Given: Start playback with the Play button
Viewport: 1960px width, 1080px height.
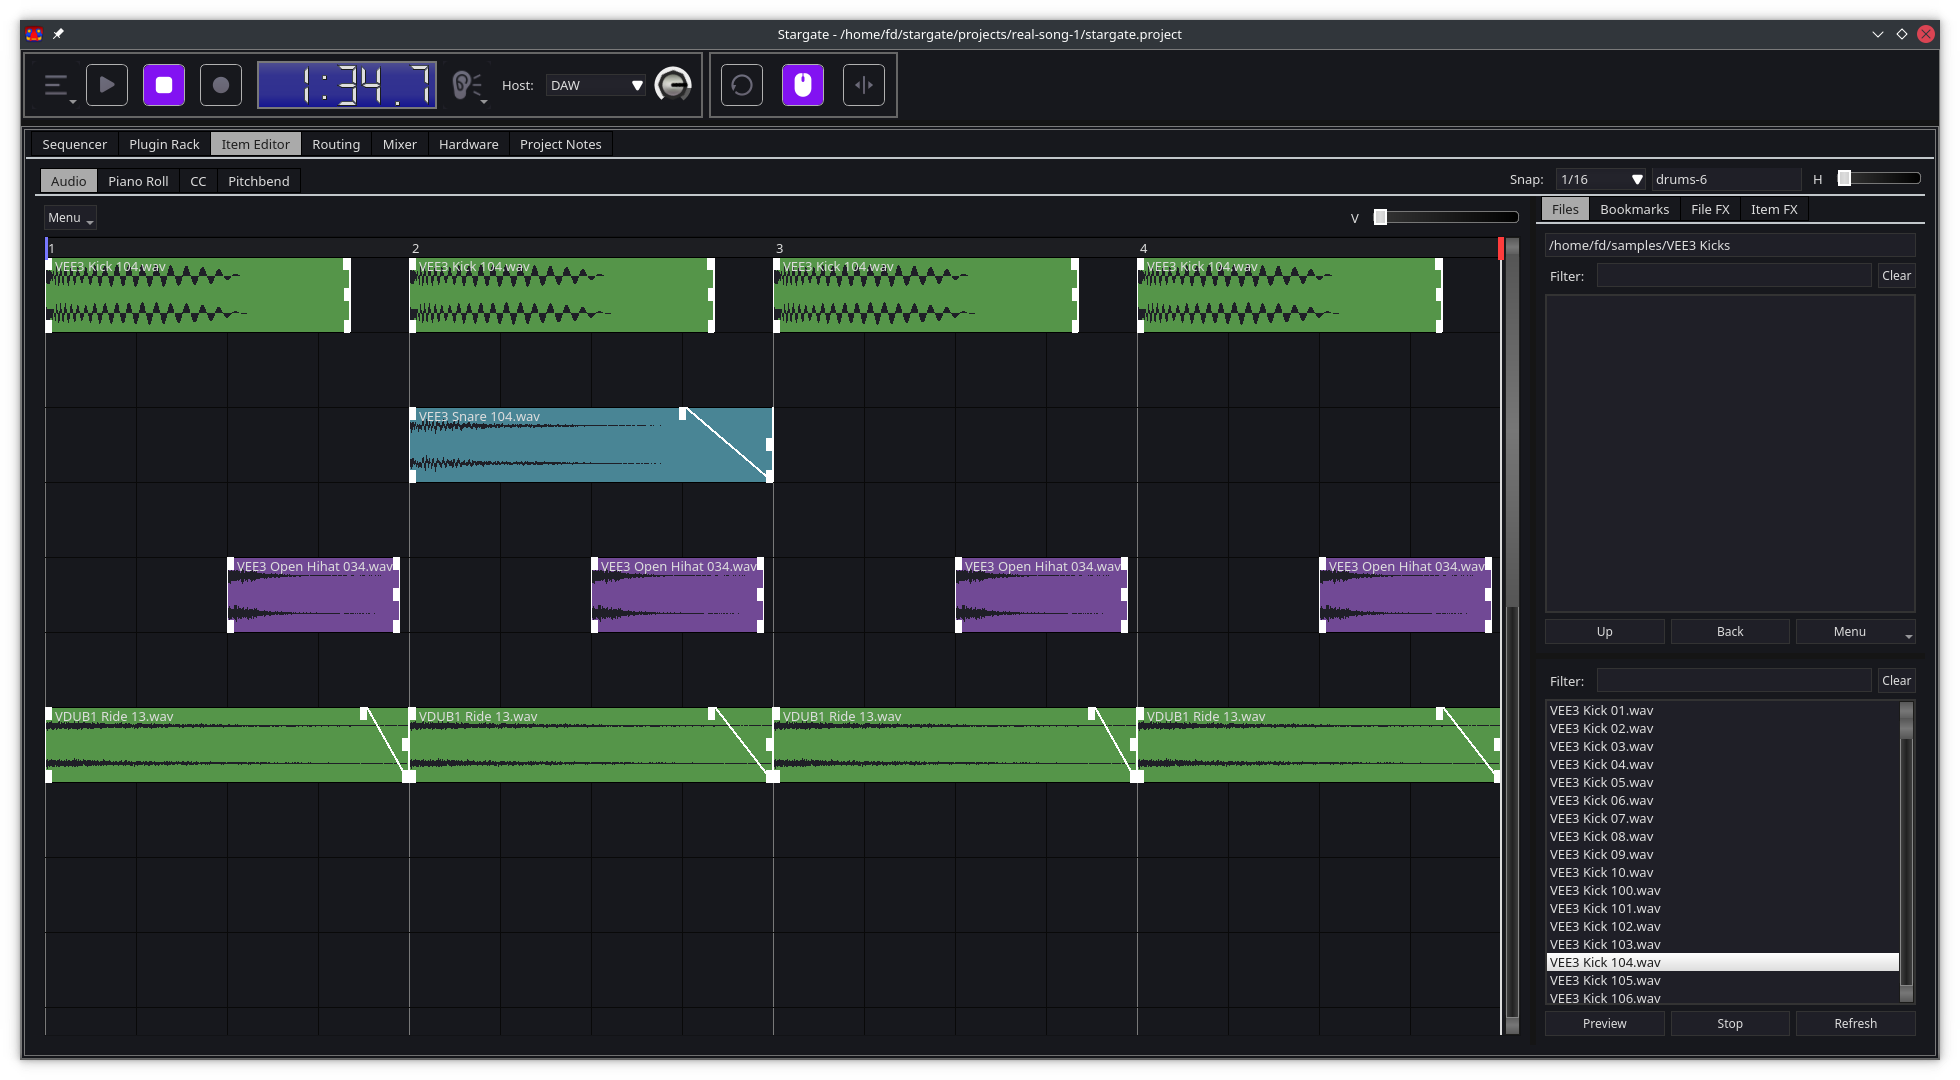Looking at the screenshot, I should (x=107, y=85).
